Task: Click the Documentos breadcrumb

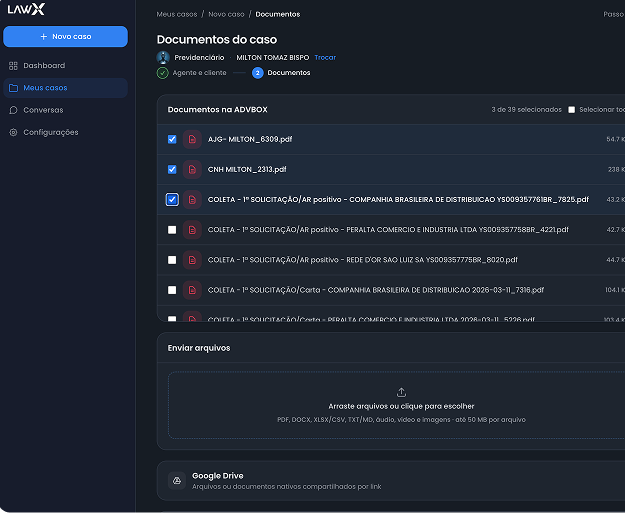Action: click(x=278, y=14)
